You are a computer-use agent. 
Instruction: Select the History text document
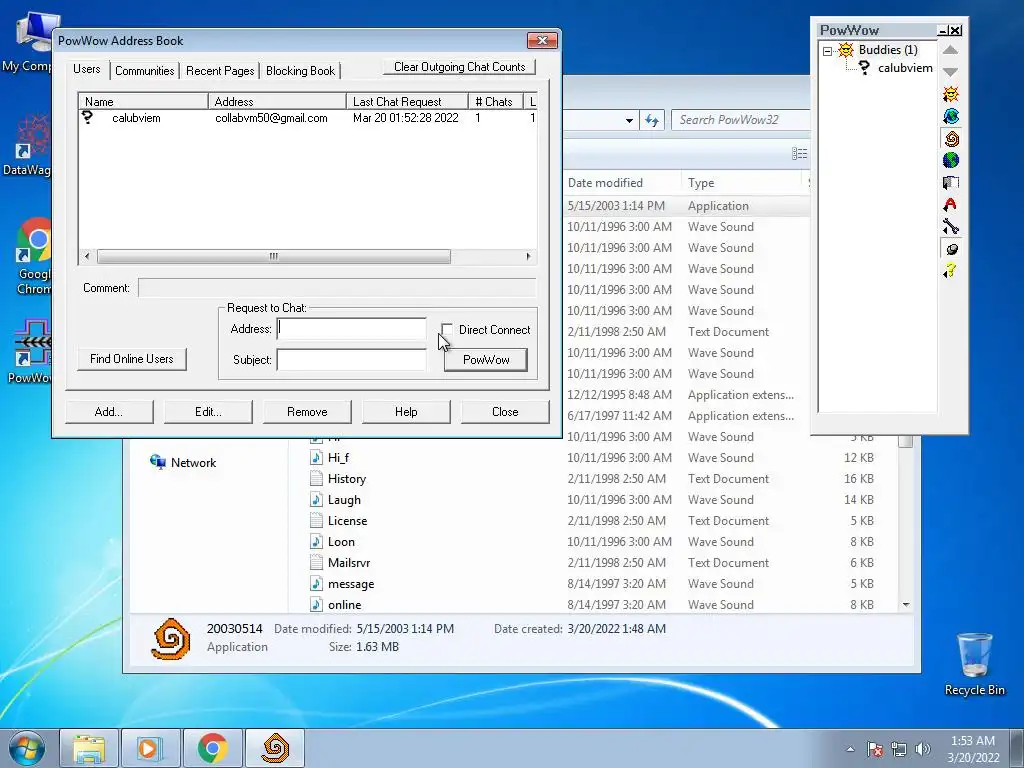347,479
